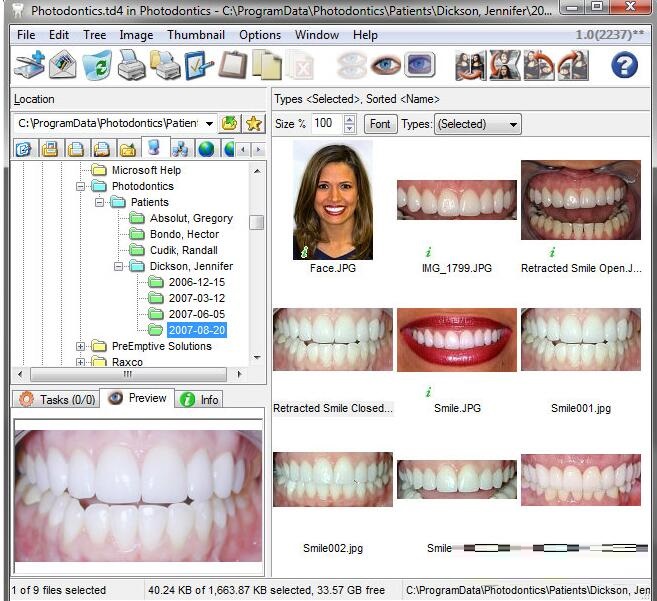The height and width of the screenshot is (601, 657).
Task: Open the location path dropdown
Action: tap(209, 124)
